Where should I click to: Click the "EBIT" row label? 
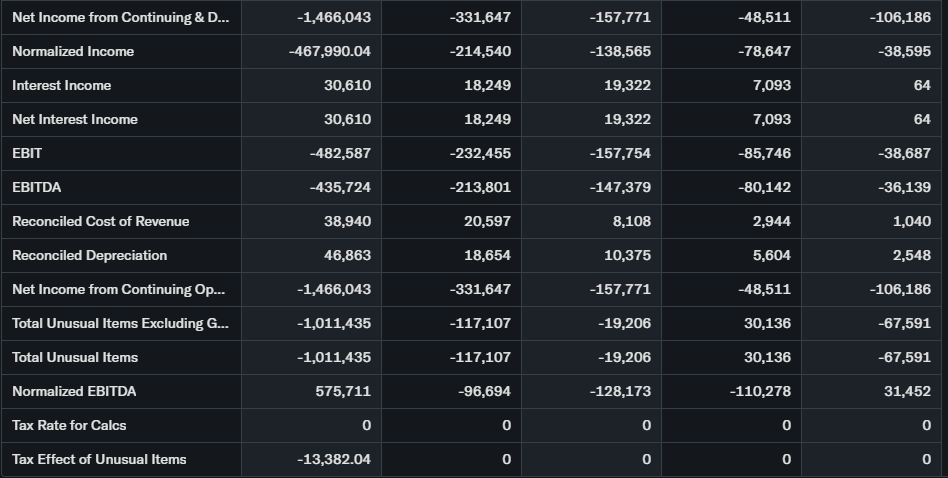tap(27, 153)
